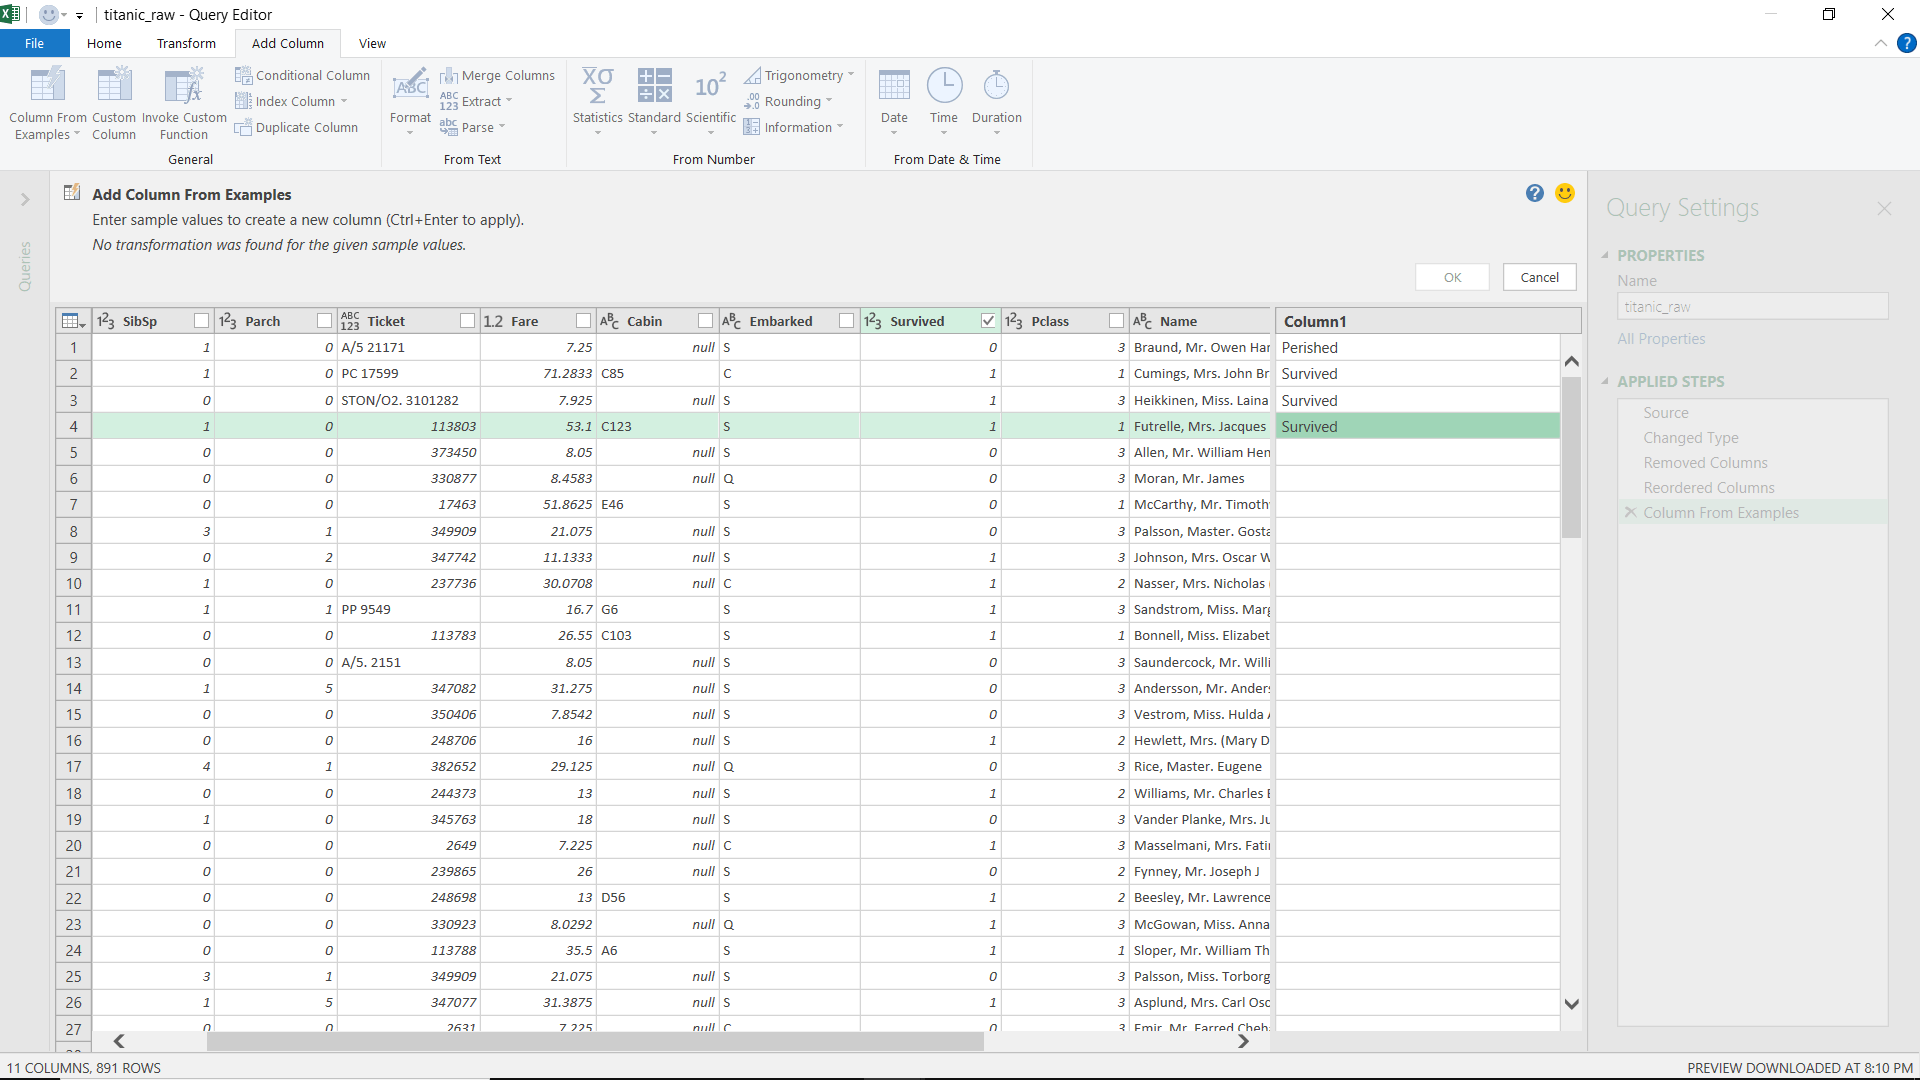Uncheck the Survived column checkbox
Screen dimensions: 1920x1080
[988, 321]
